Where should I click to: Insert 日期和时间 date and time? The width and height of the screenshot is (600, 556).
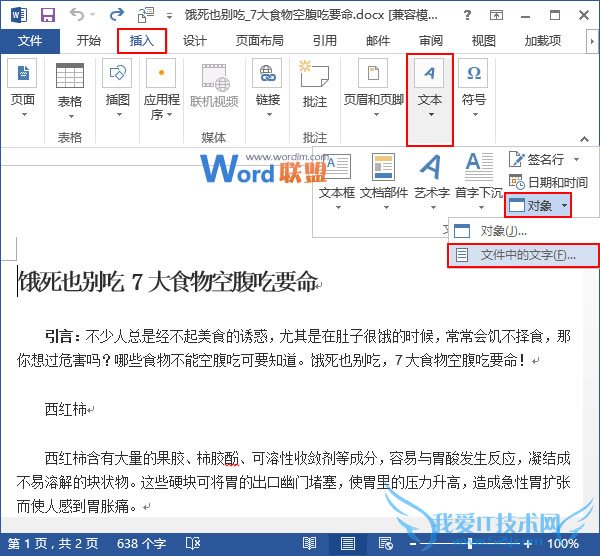[x=548, y=182]
